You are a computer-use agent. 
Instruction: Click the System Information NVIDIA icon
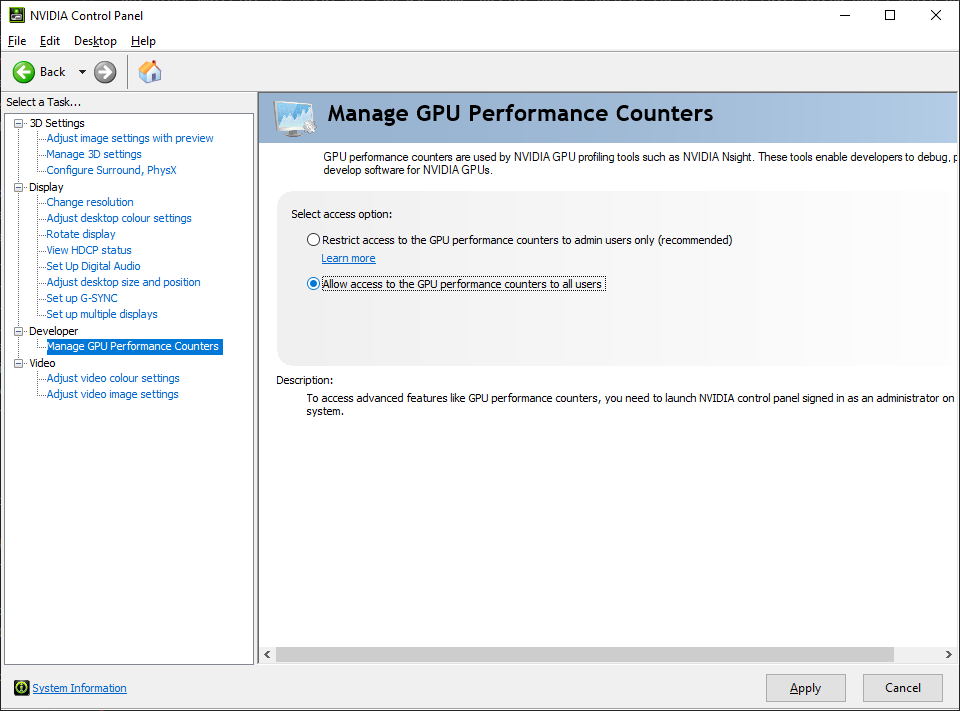pyautogui.click(x=21, y=688)
